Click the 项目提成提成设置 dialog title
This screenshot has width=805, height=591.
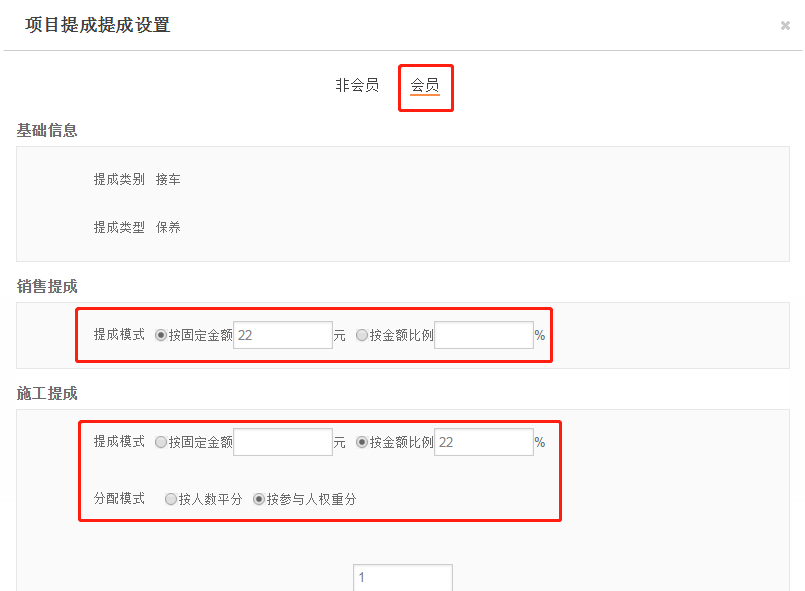click(98, 25)
